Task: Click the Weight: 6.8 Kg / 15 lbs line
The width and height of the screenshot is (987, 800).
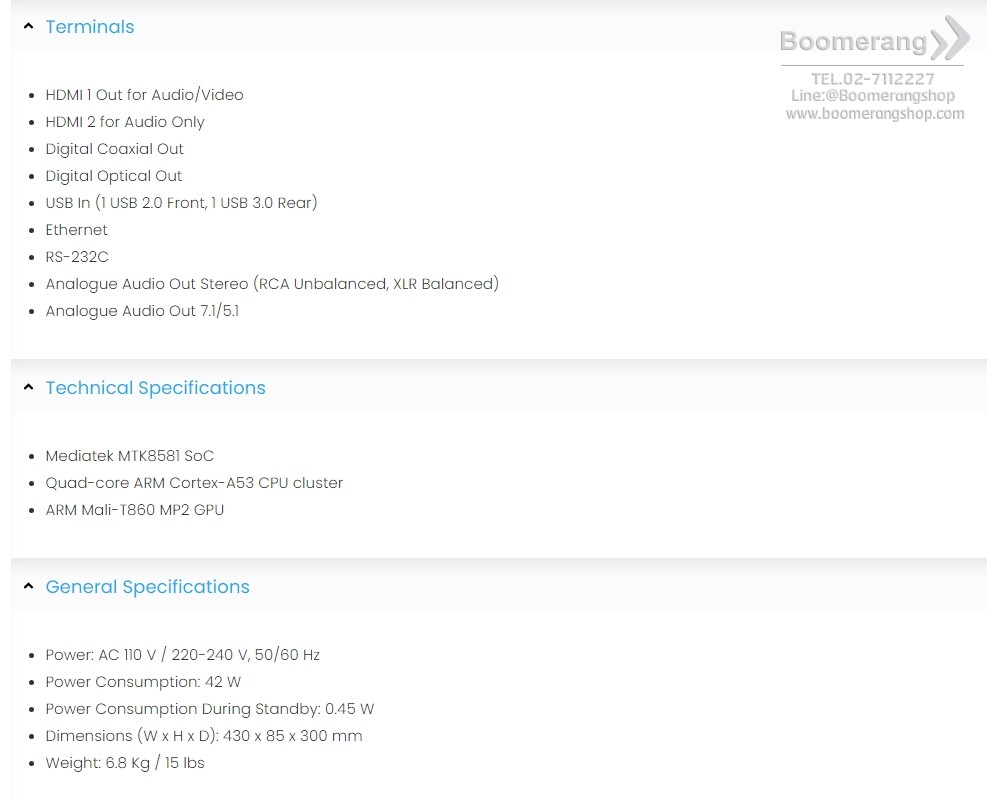Action: pyautogui.click(x=125, y=763)
